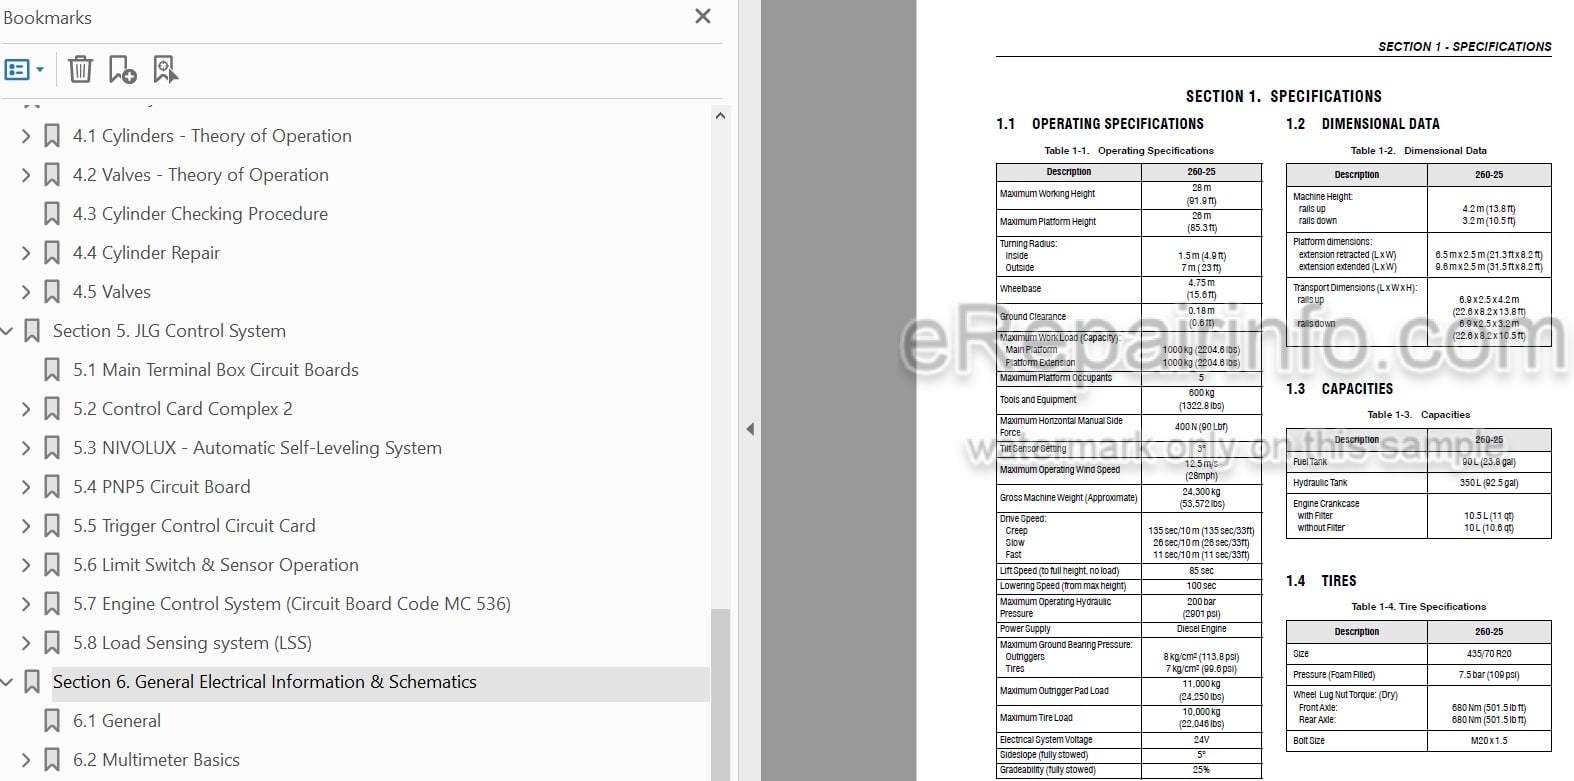Click the Table 1-4 Tire Specifications title
Viewport: 1574px width, 781px height.
[1418, 607]
